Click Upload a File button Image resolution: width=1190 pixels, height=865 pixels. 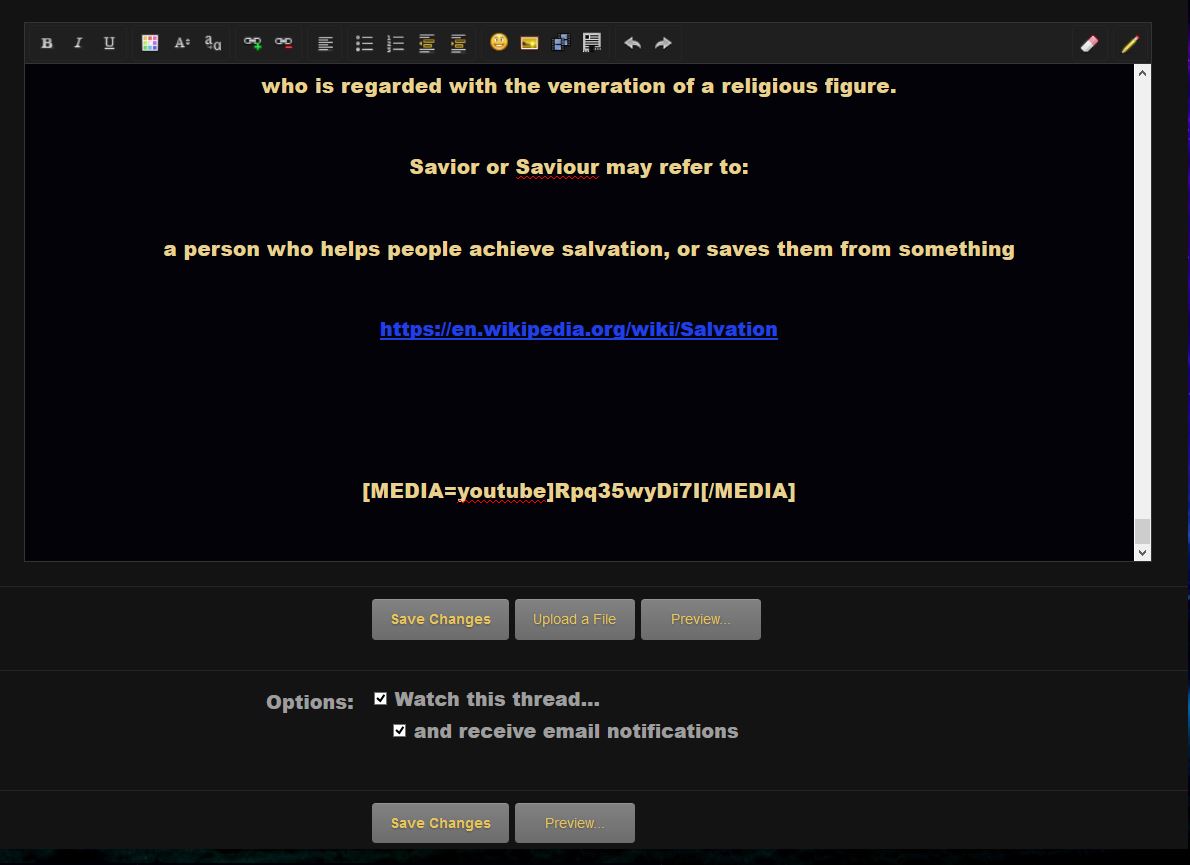(574, 619)
